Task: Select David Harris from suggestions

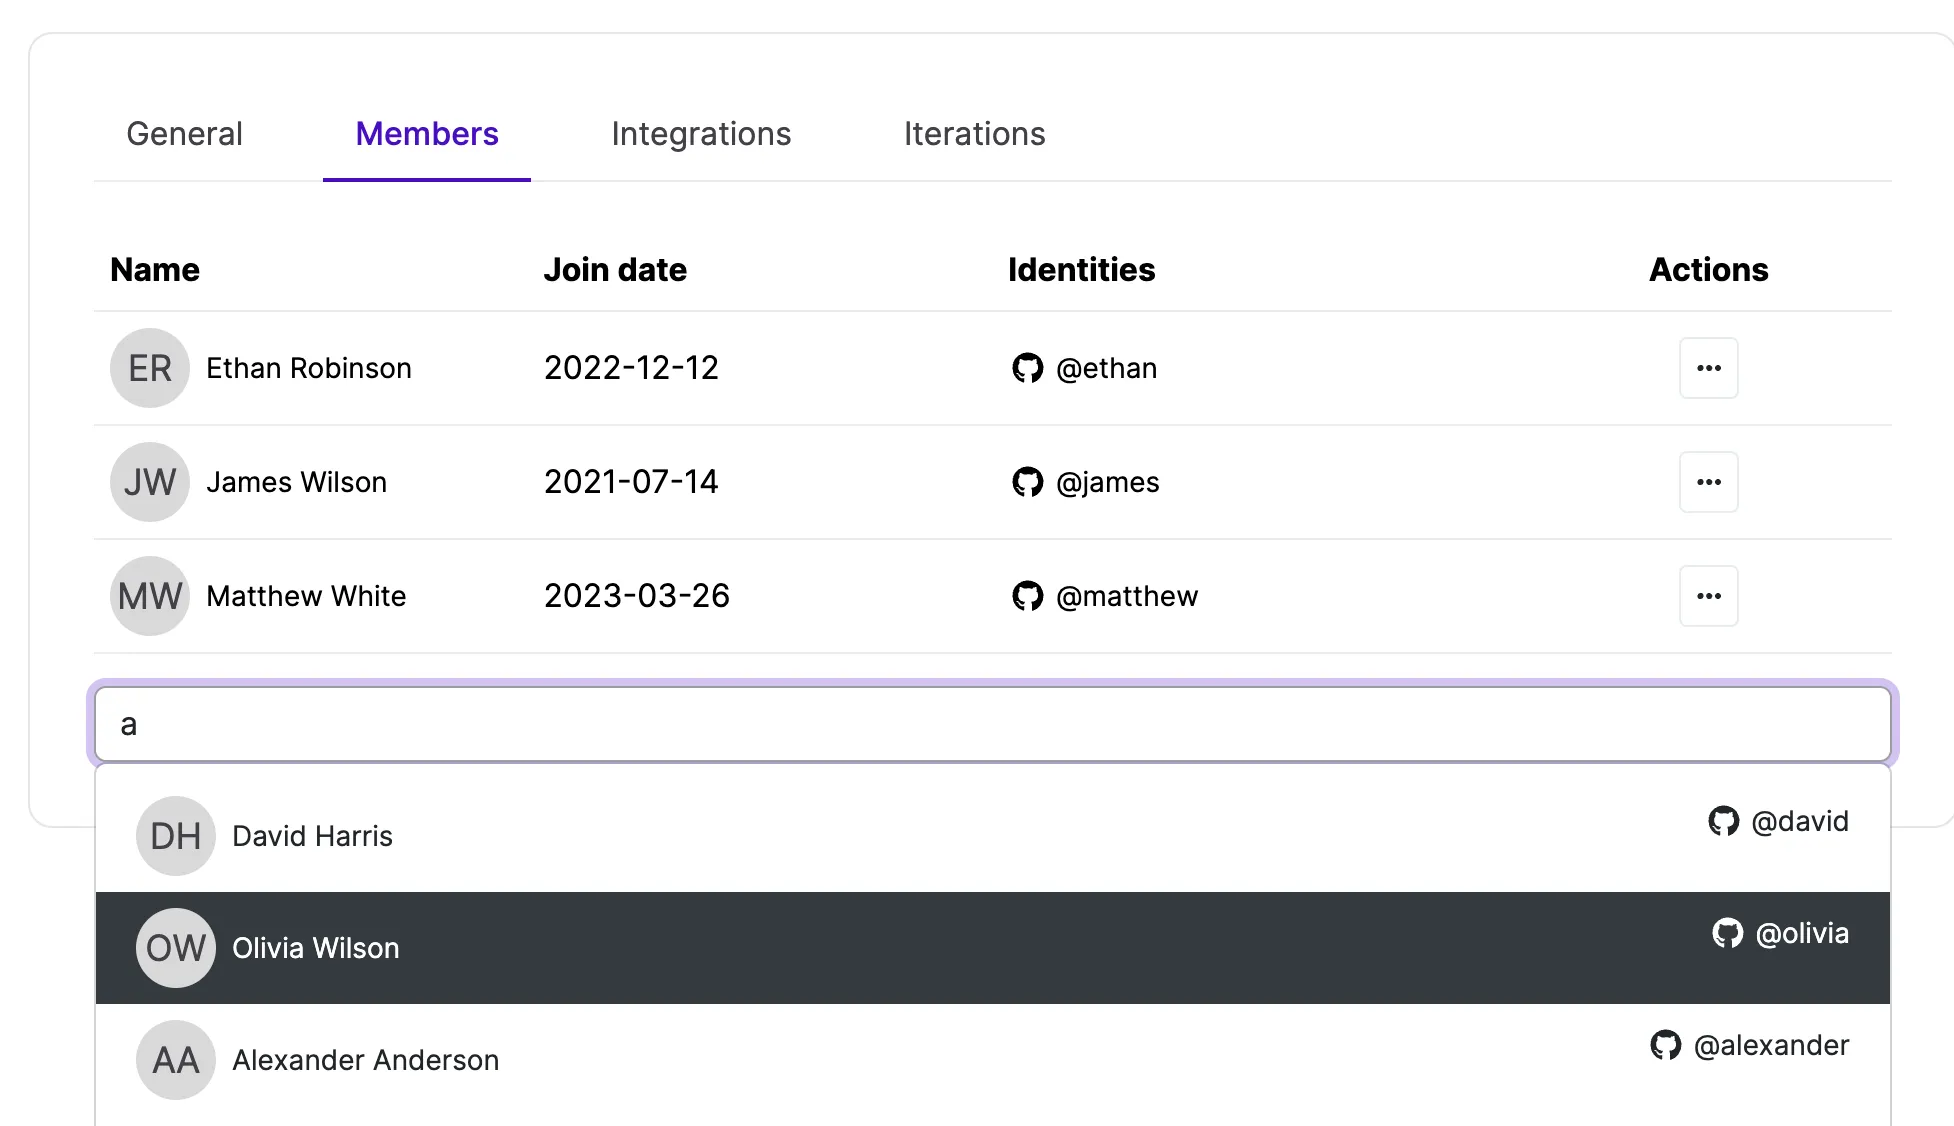Action: 993,836
